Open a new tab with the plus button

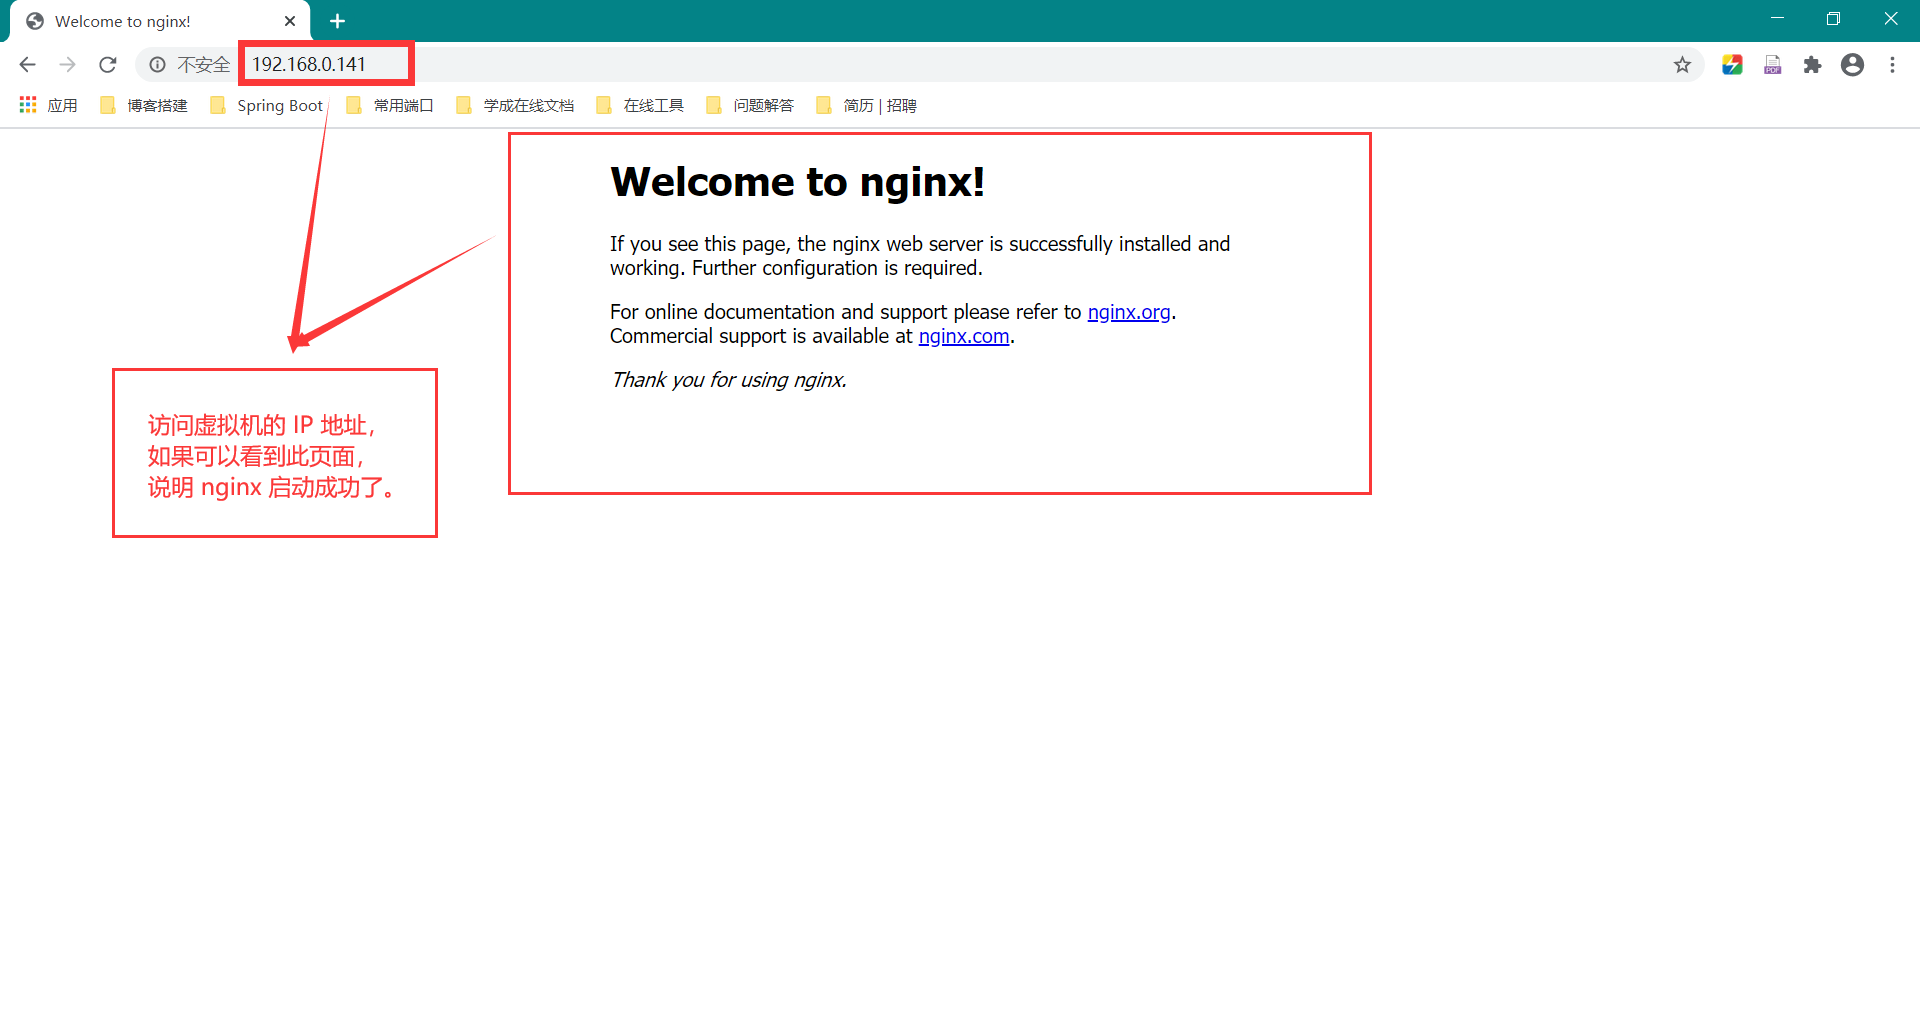(x=337, y=21)
